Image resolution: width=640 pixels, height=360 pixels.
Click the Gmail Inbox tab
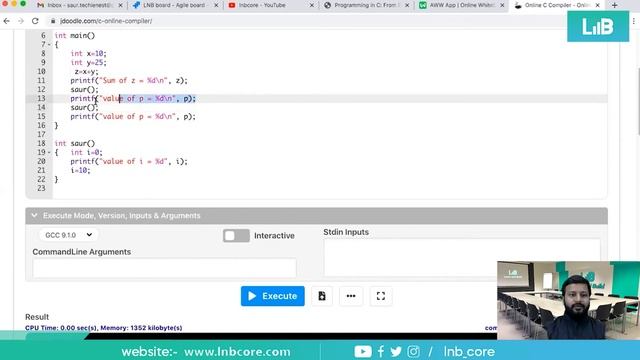click(x=80, y=5)
